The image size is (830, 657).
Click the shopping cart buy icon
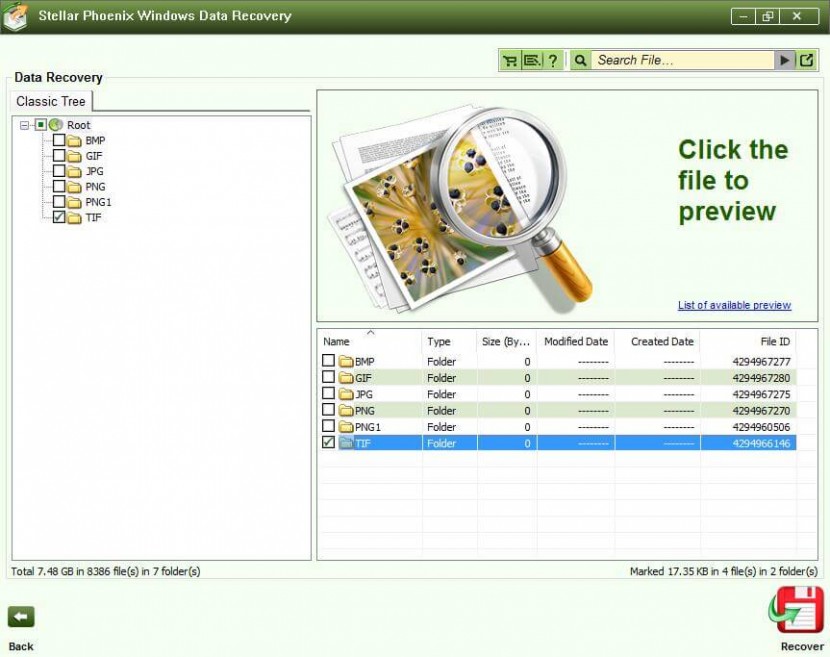point(510,60)
